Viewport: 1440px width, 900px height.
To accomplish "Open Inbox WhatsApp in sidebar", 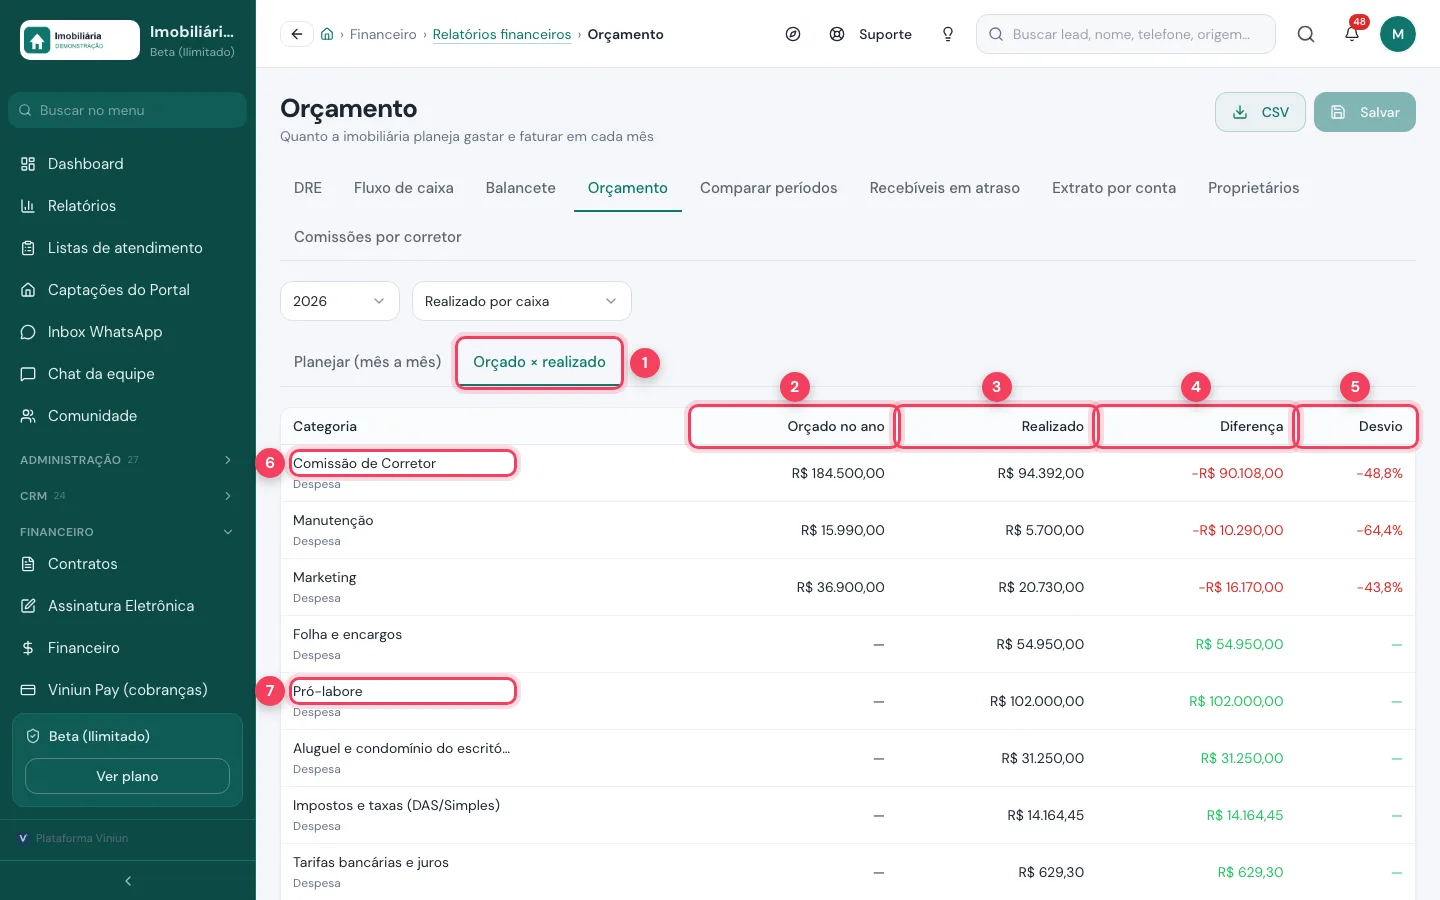I will click(128, 332).
